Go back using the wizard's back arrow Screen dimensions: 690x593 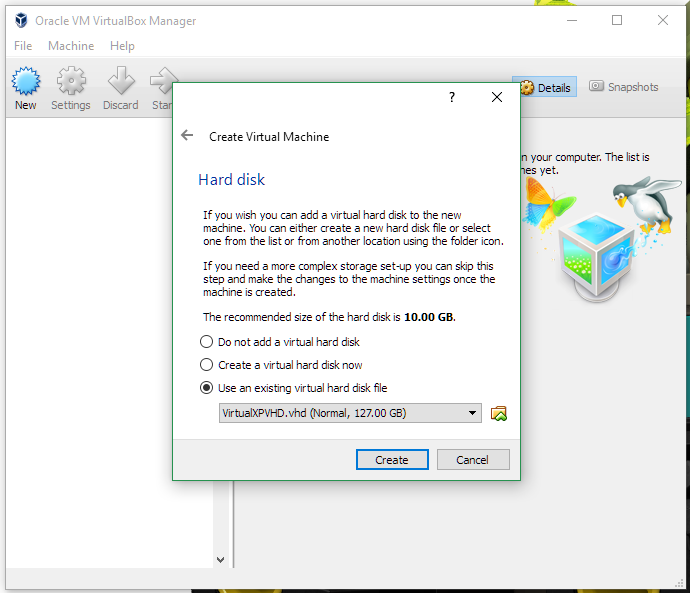[x=187, y=135]
